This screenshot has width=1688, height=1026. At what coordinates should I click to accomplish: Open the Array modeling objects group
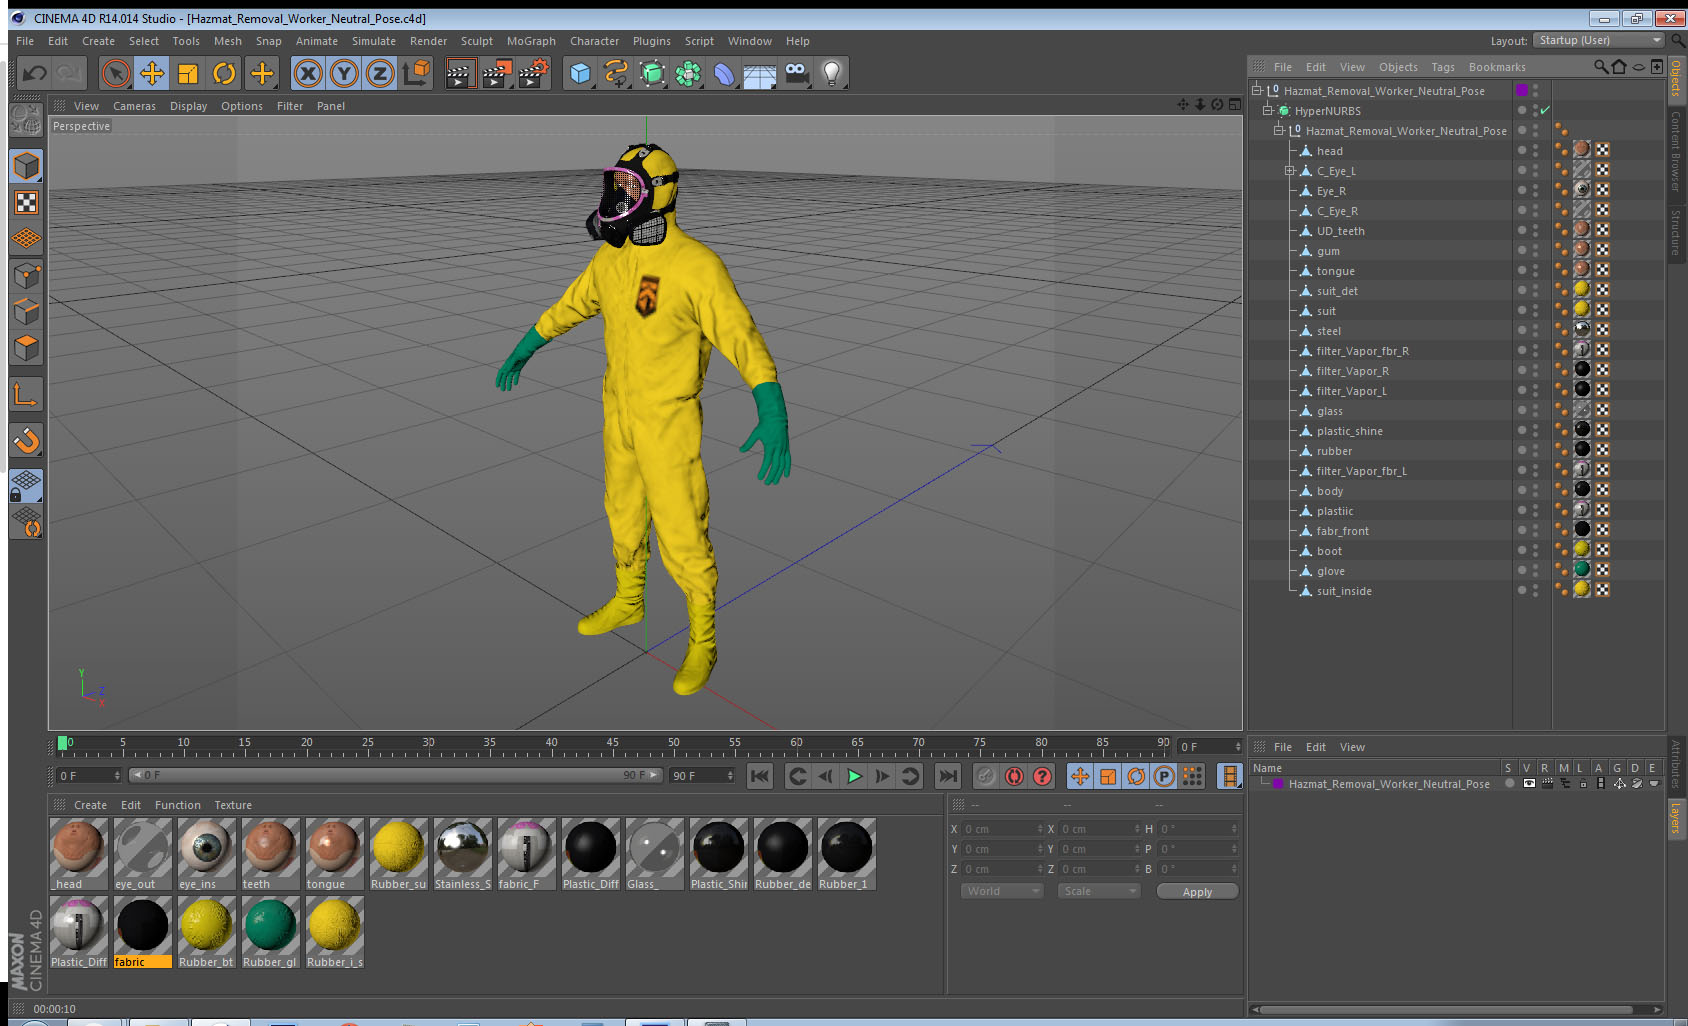pos(688,73)
